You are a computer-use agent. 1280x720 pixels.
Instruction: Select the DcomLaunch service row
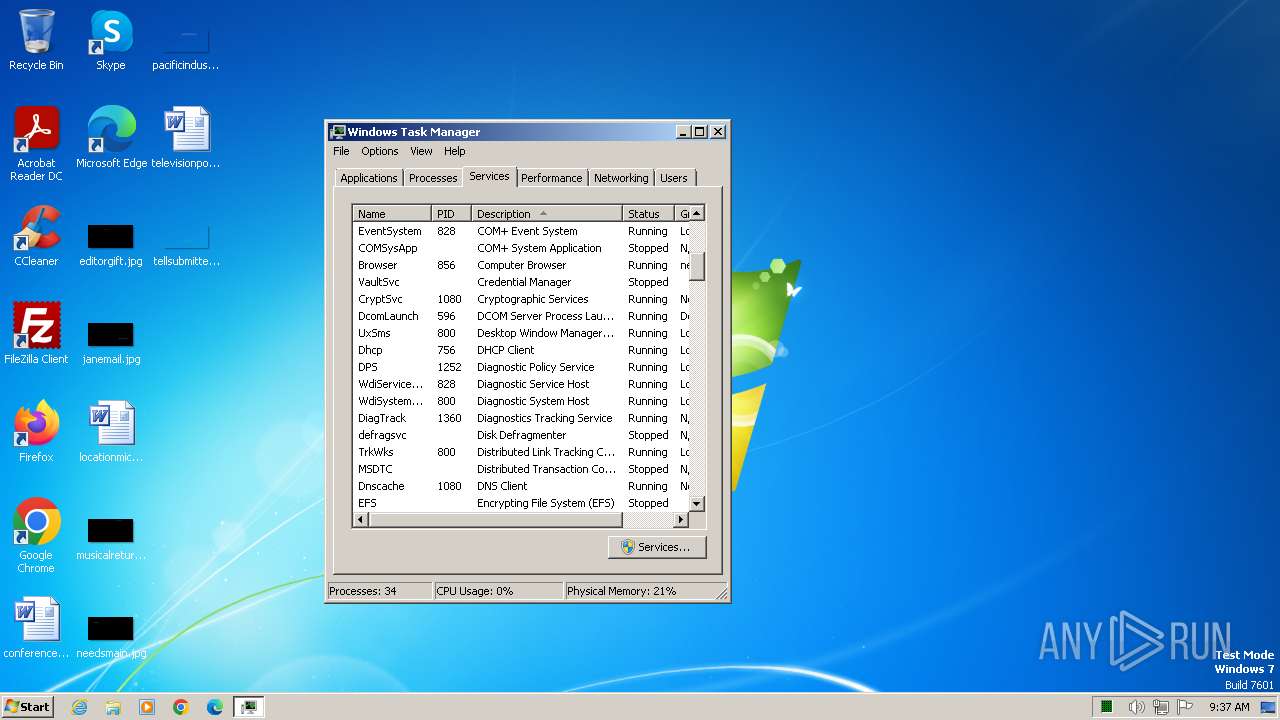pos(521,316)
